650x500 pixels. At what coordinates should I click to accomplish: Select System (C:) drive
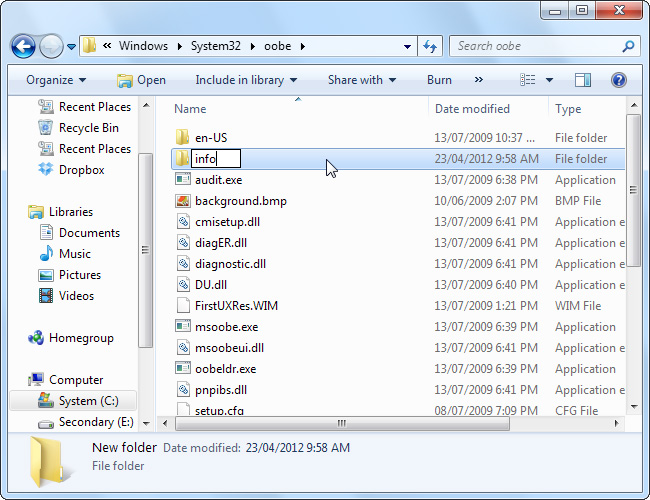point(73,400)
